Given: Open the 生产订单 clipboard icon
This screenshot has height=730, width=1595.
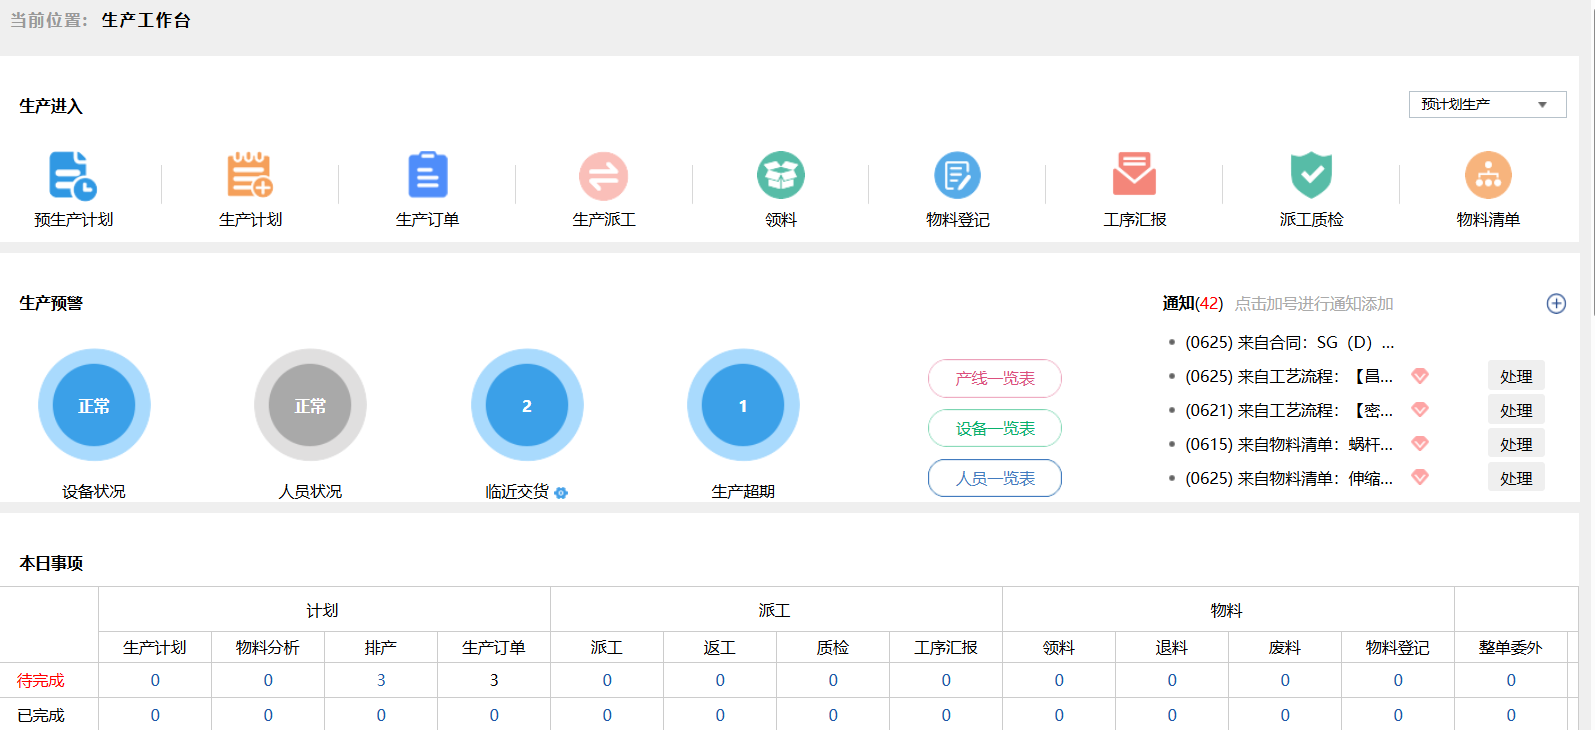Looking at the screenshot, I should pyautogui.click(x=428, y=176).
